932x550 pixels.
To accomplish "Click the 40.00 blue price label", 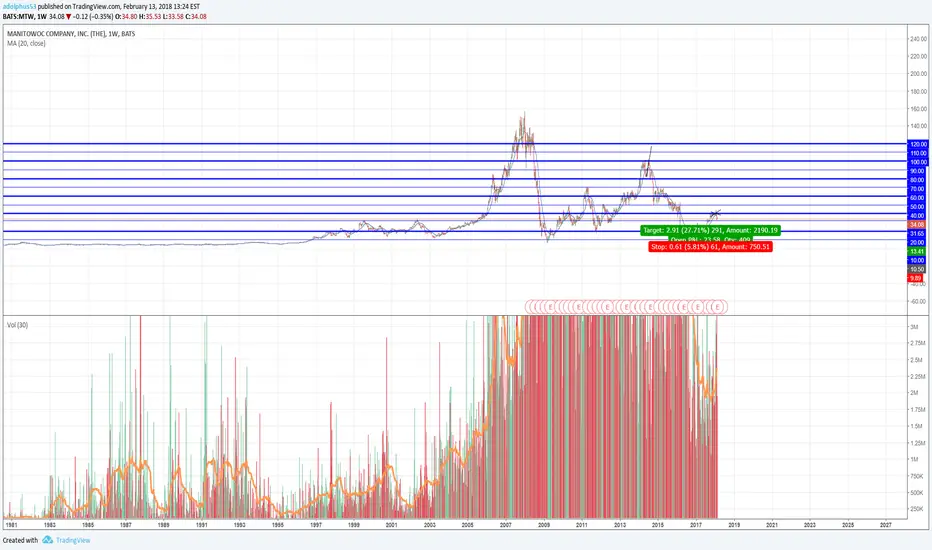I will coord(918,215).
